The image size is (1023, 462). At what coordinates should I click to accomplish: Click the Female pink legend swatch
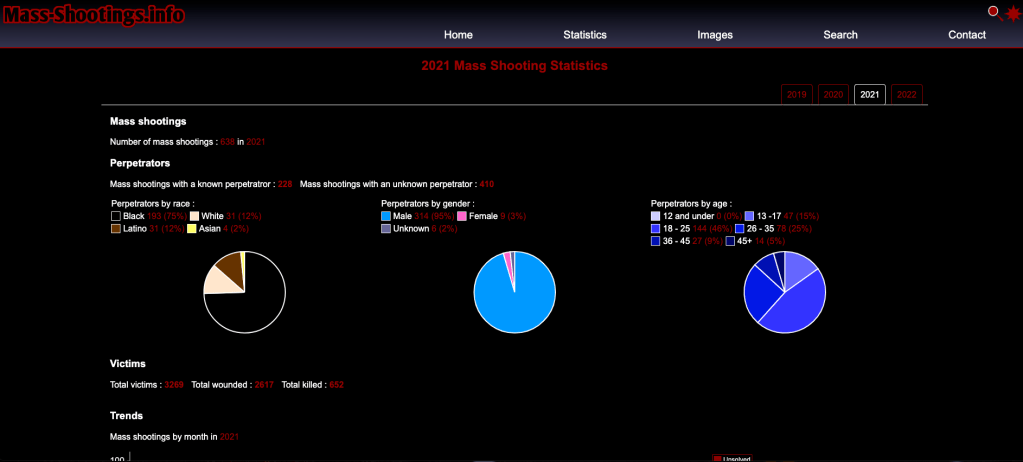click(x=462, y=216)
